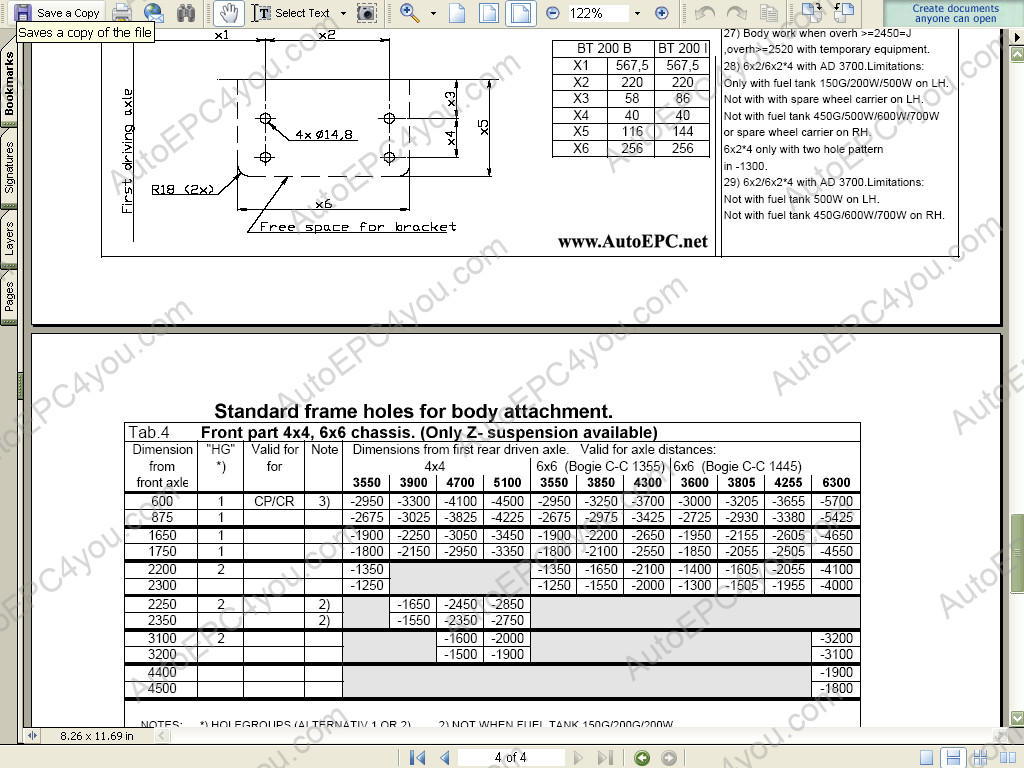The width and height of the screenshot is (1024, 768).
Task: Click the Save a Copy button
Action: (58, 13)
